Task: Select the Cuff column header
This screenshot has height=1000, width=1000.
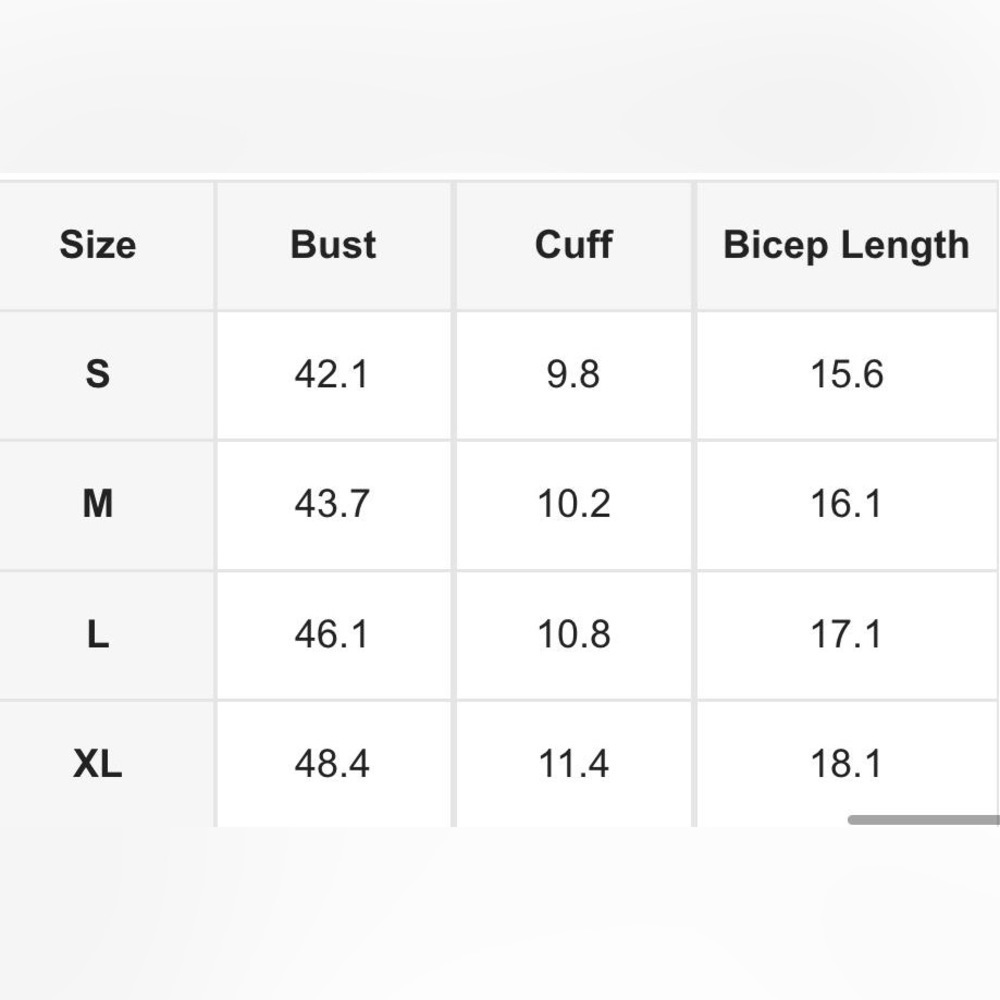Action: pyautogui.click(x=573, y=245)
